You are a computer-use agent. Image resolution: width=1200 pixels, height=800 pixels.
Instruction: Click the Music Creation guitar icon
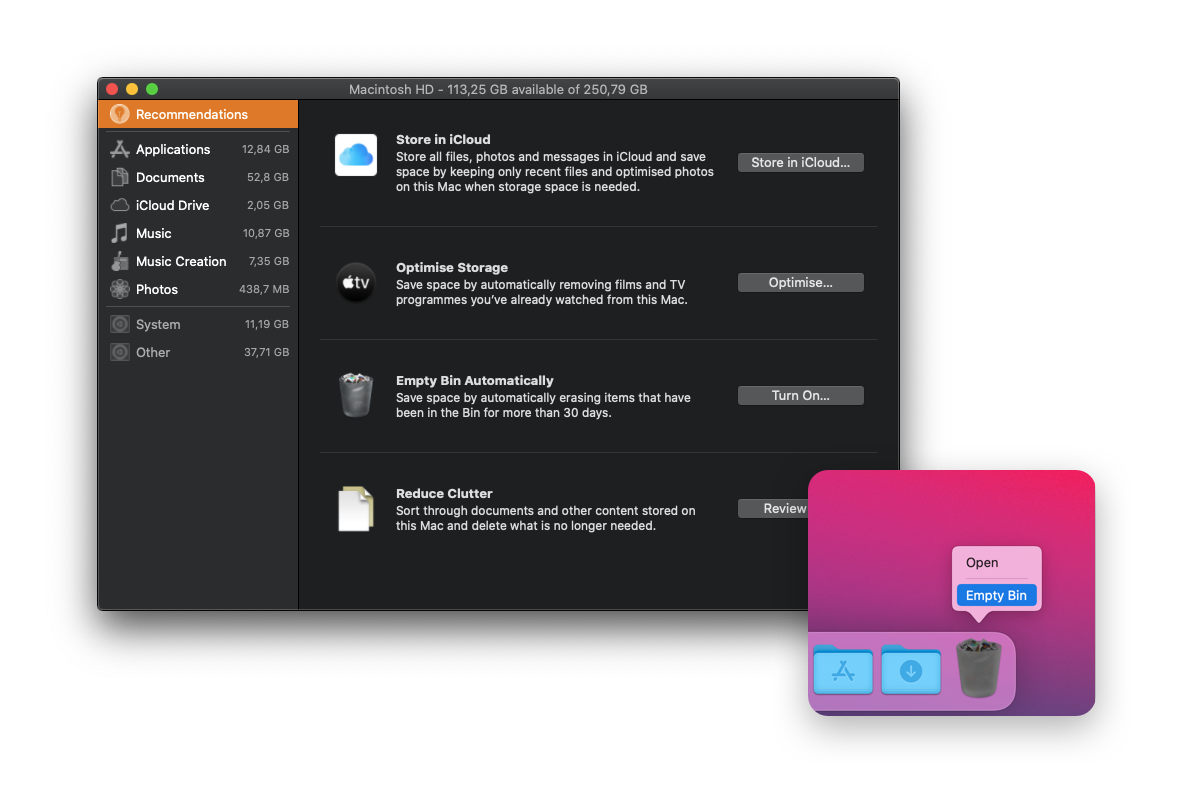(x=120, y=261)
